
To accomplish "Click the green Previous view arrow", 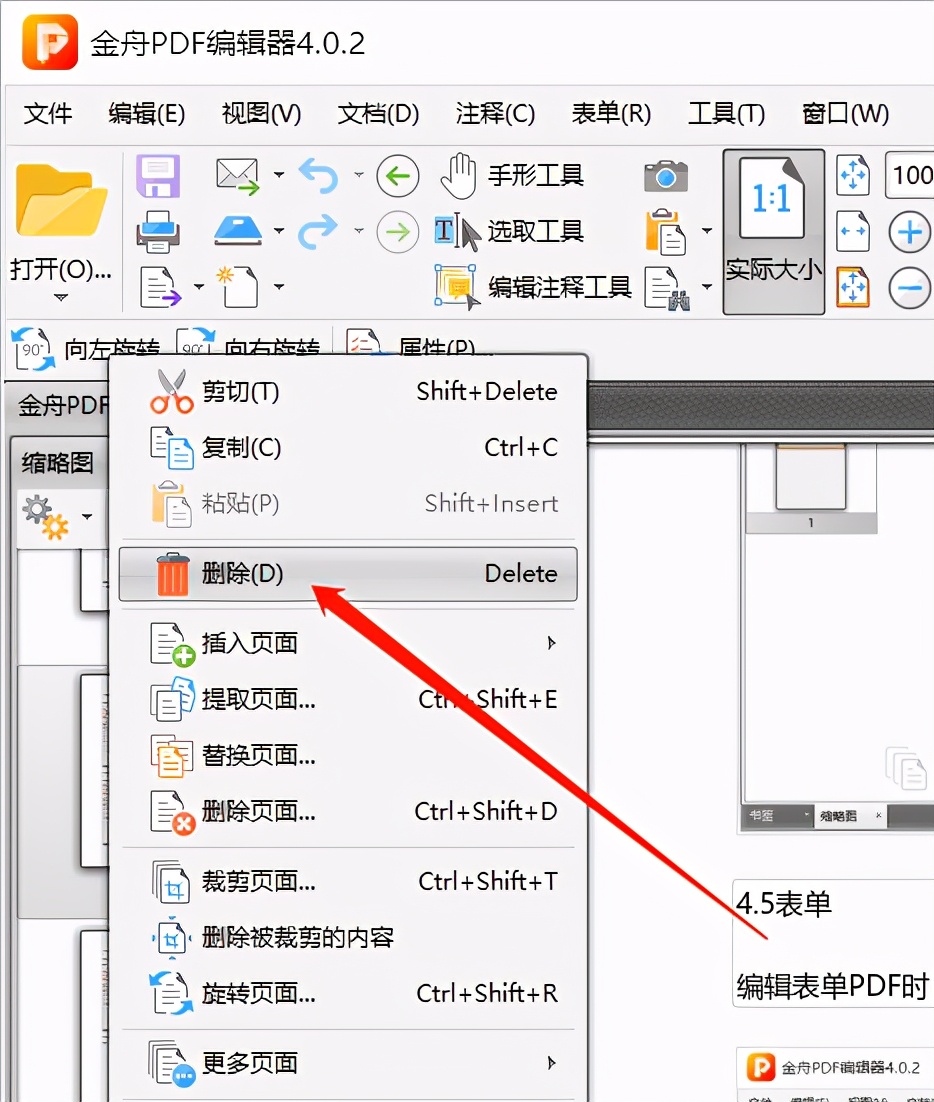I will (398, 175).
